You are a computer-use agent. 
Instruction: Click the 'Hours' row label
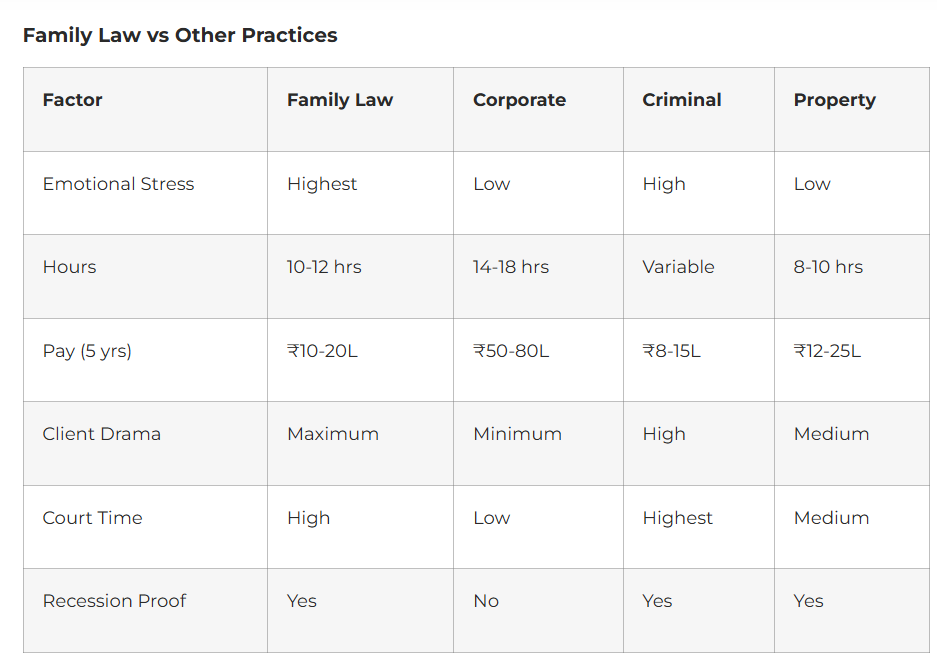click(69, 267)
